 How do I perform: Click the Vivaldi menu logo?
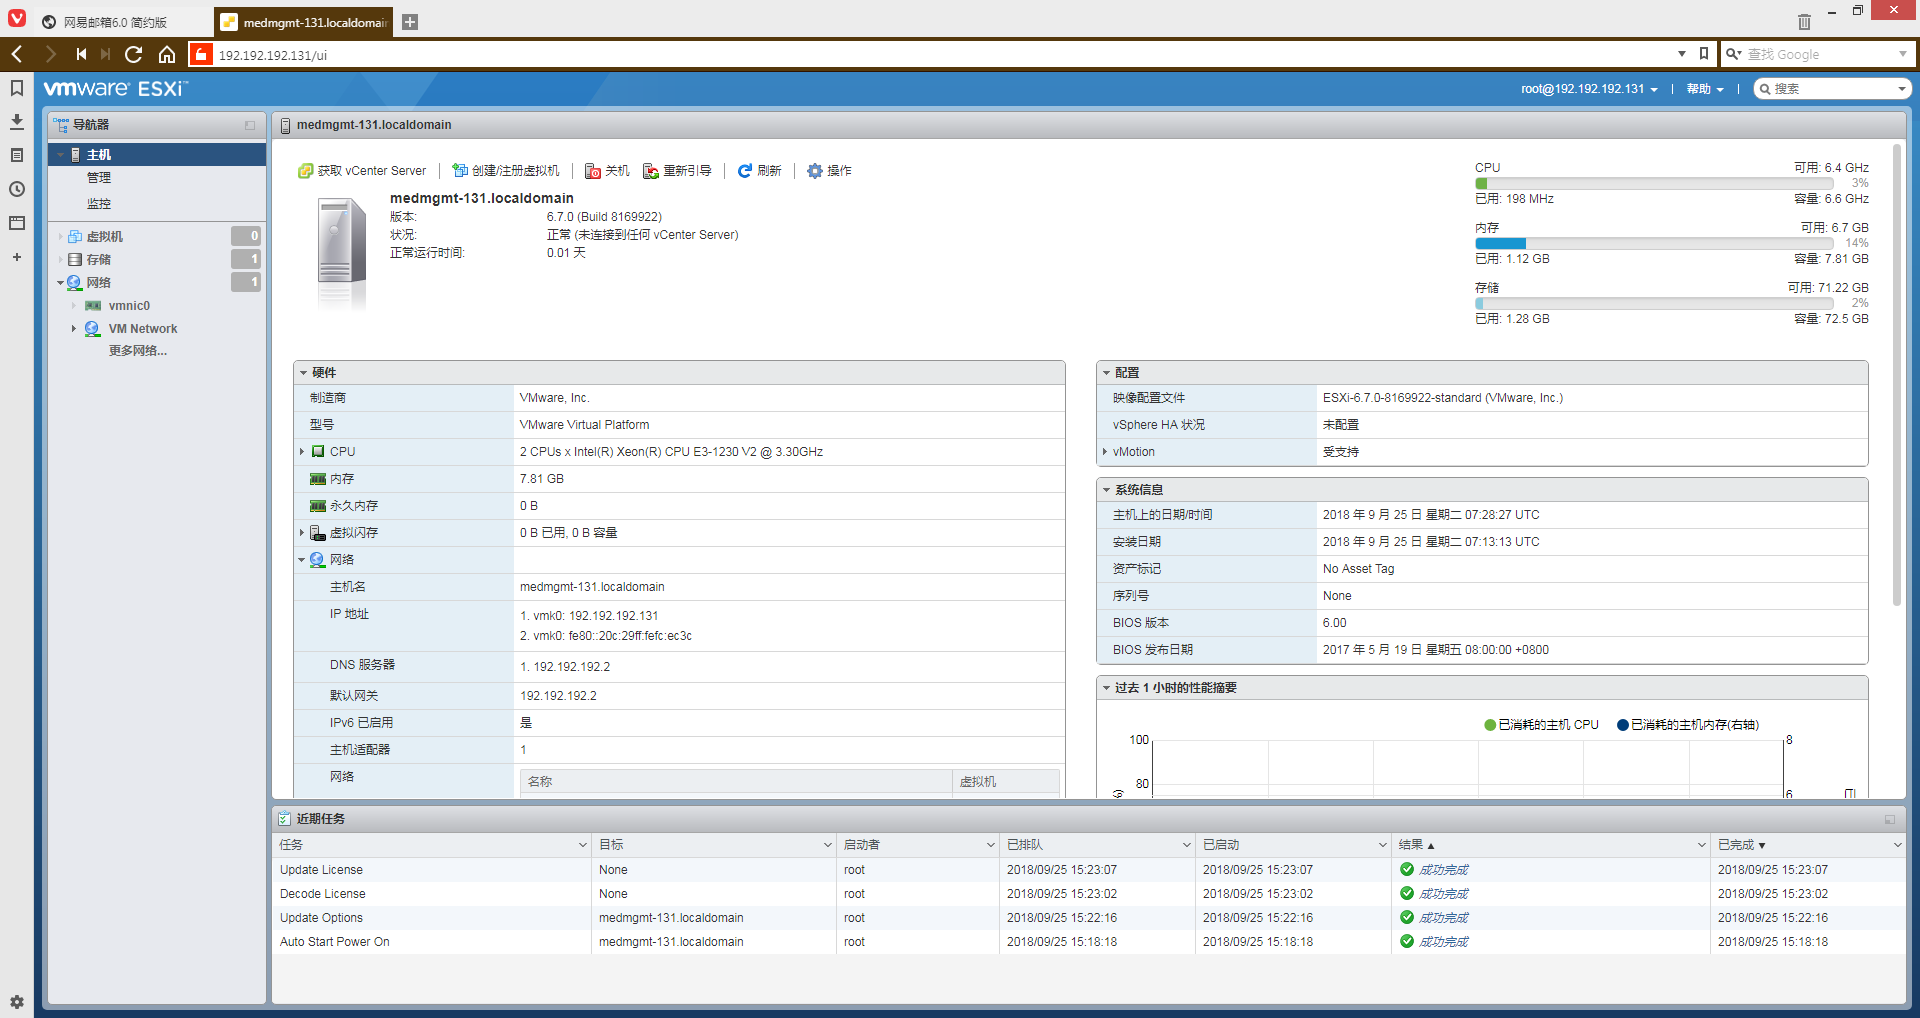tap(17, 18)
